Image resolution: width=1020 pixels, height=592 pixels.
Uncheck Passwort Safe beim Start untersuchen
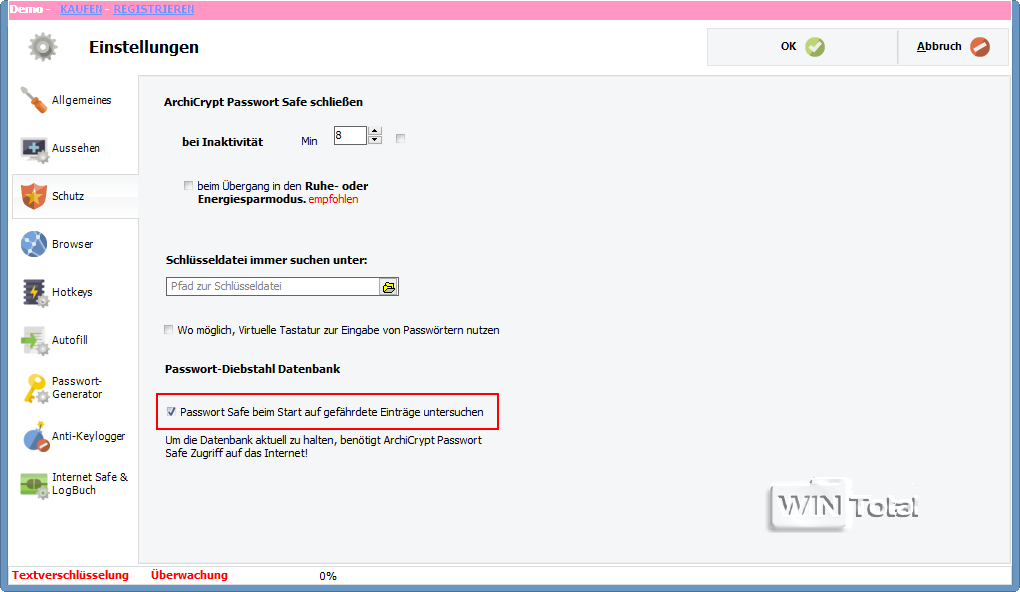point(171,412)
